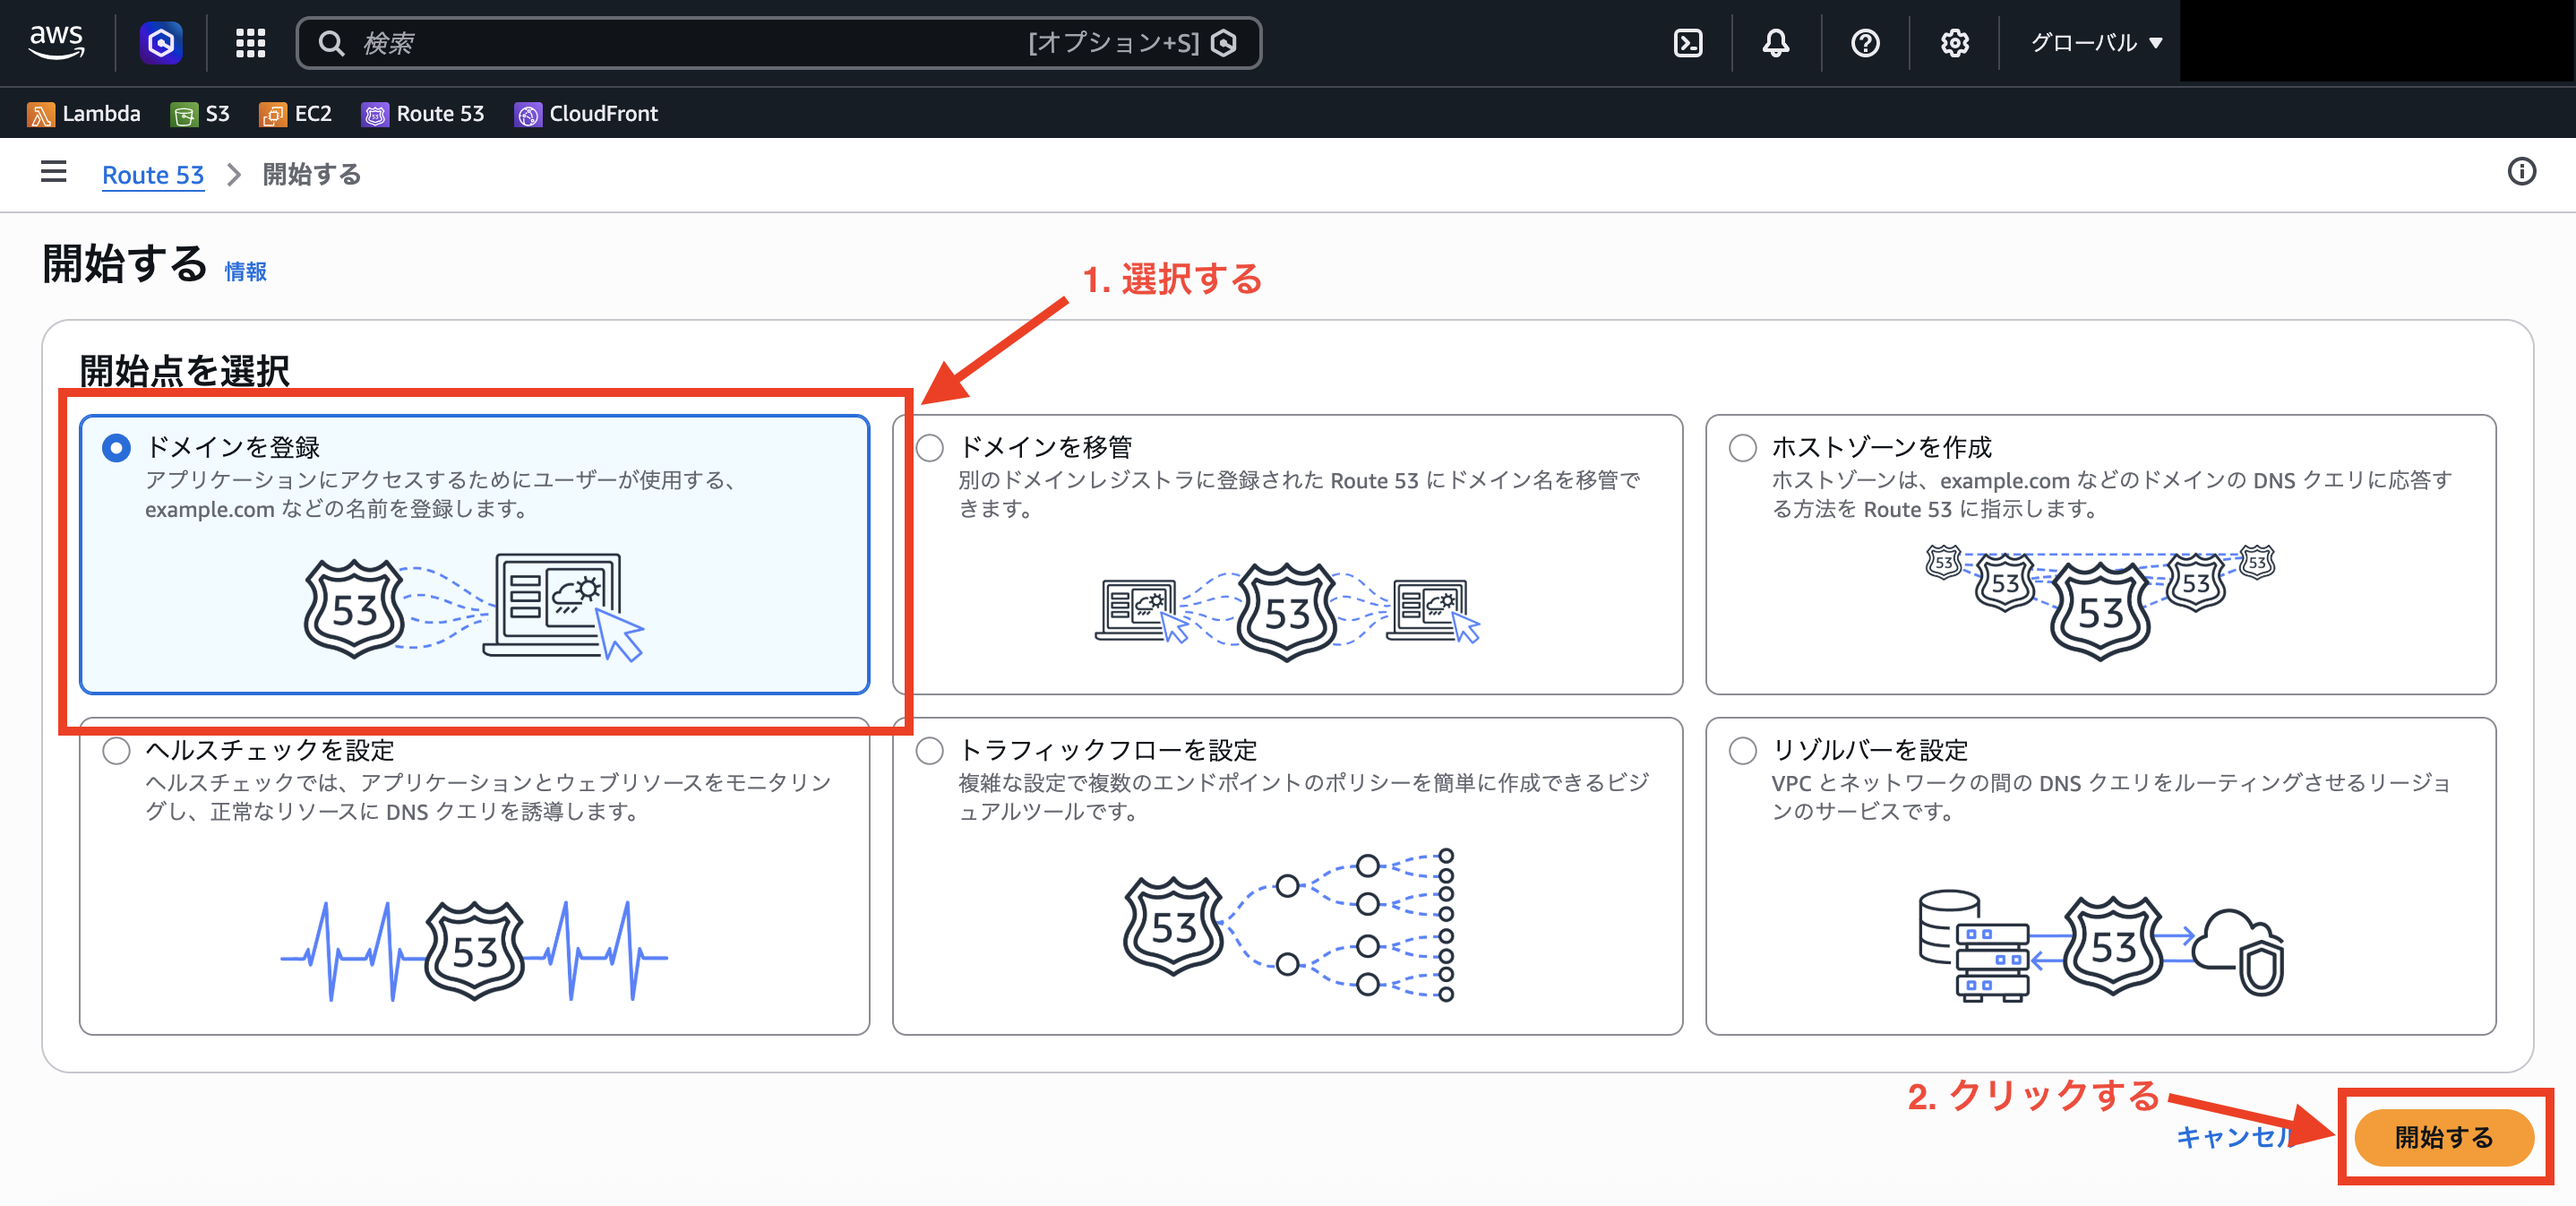The width and height of the screenshot is (2576, 1206).
Task: Expand the グローバル region dropdown
Action: tap(2097, 43)
